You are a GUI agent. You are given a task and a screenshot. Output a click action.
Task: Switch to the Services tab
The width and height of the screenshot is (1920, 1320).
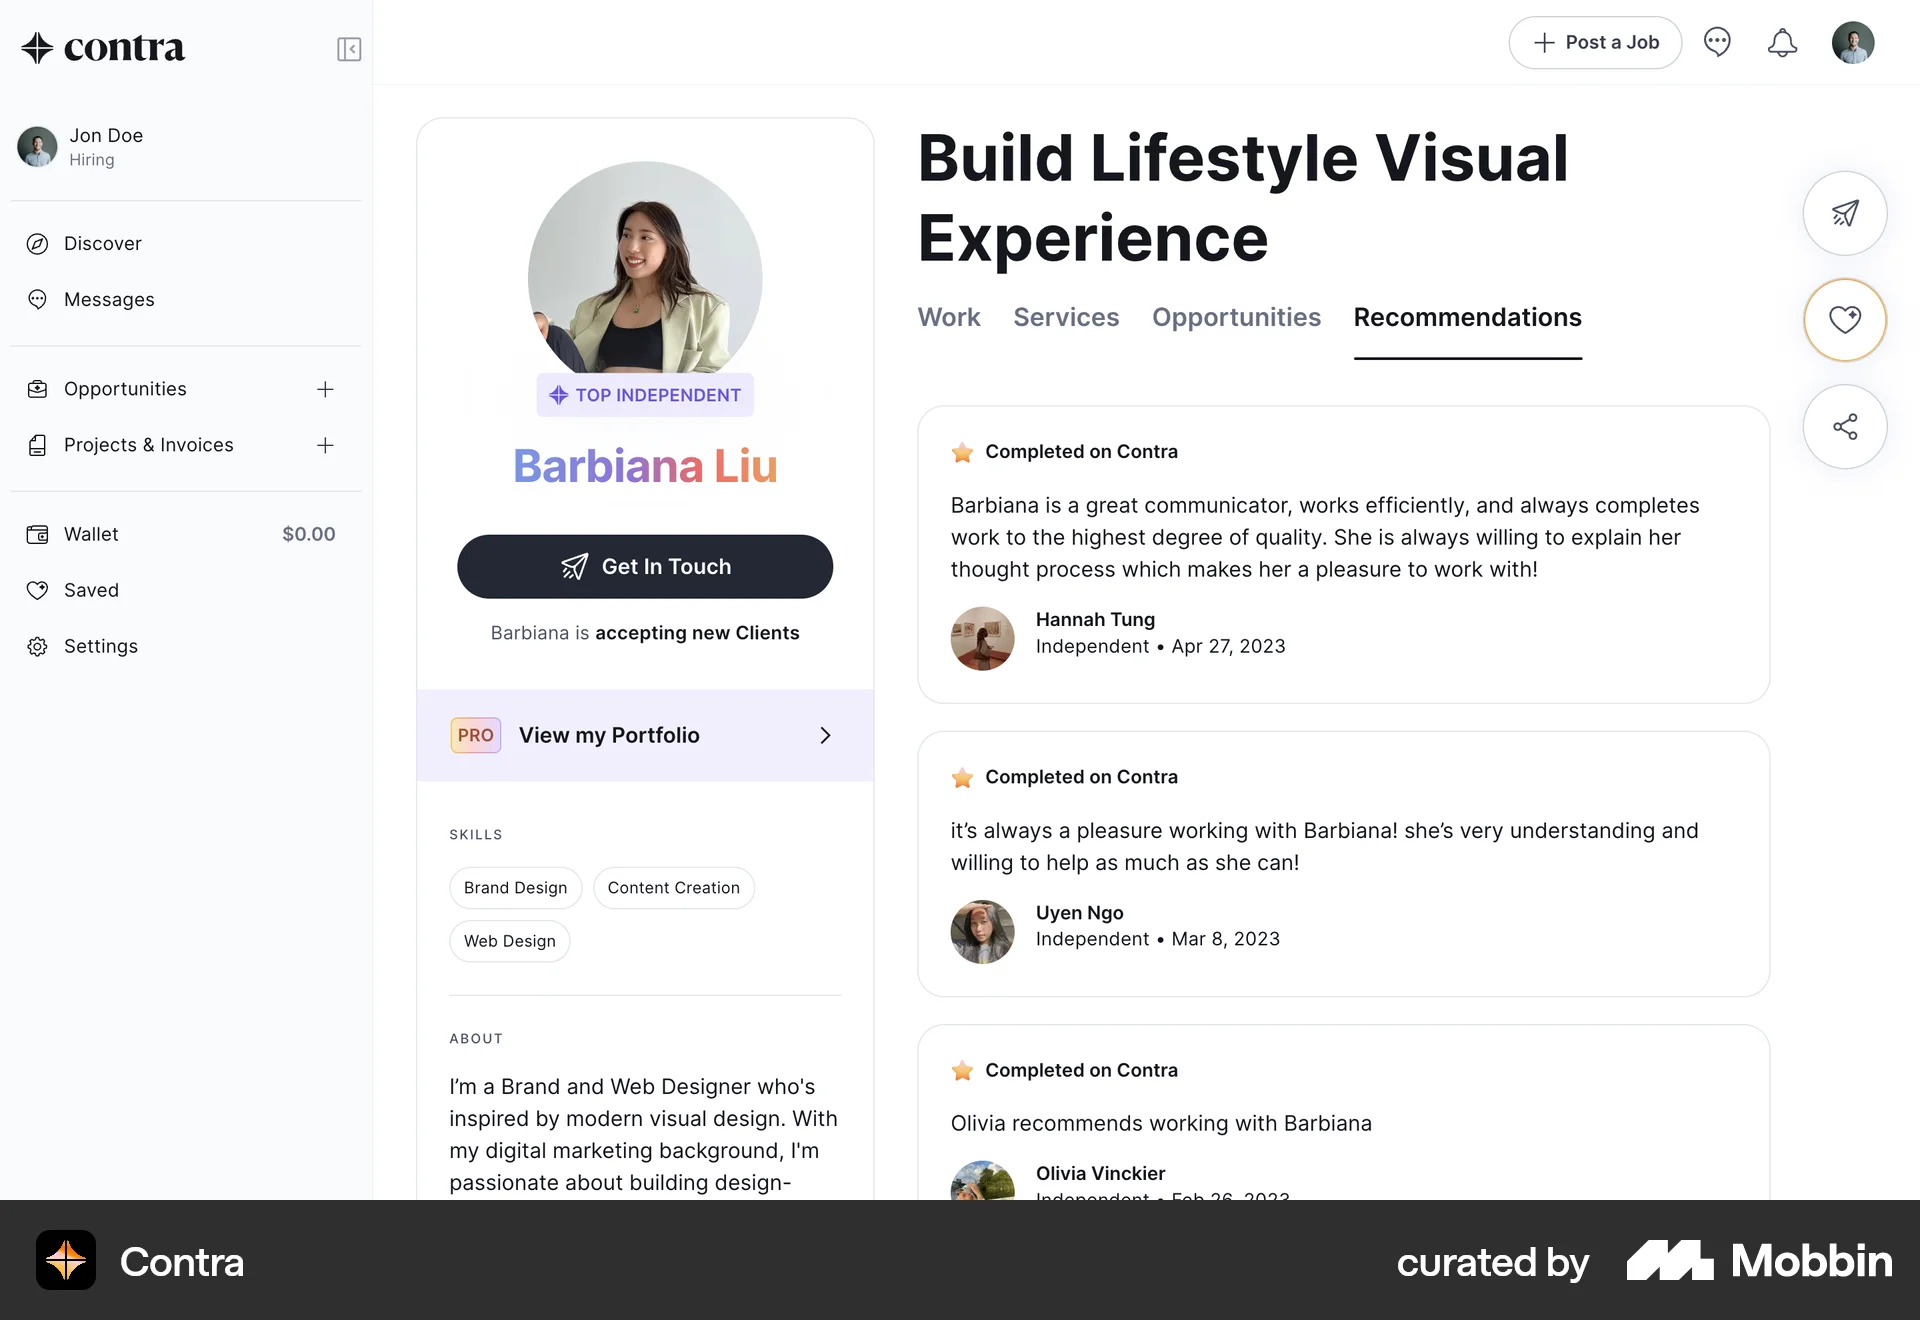click(1066, 317)
